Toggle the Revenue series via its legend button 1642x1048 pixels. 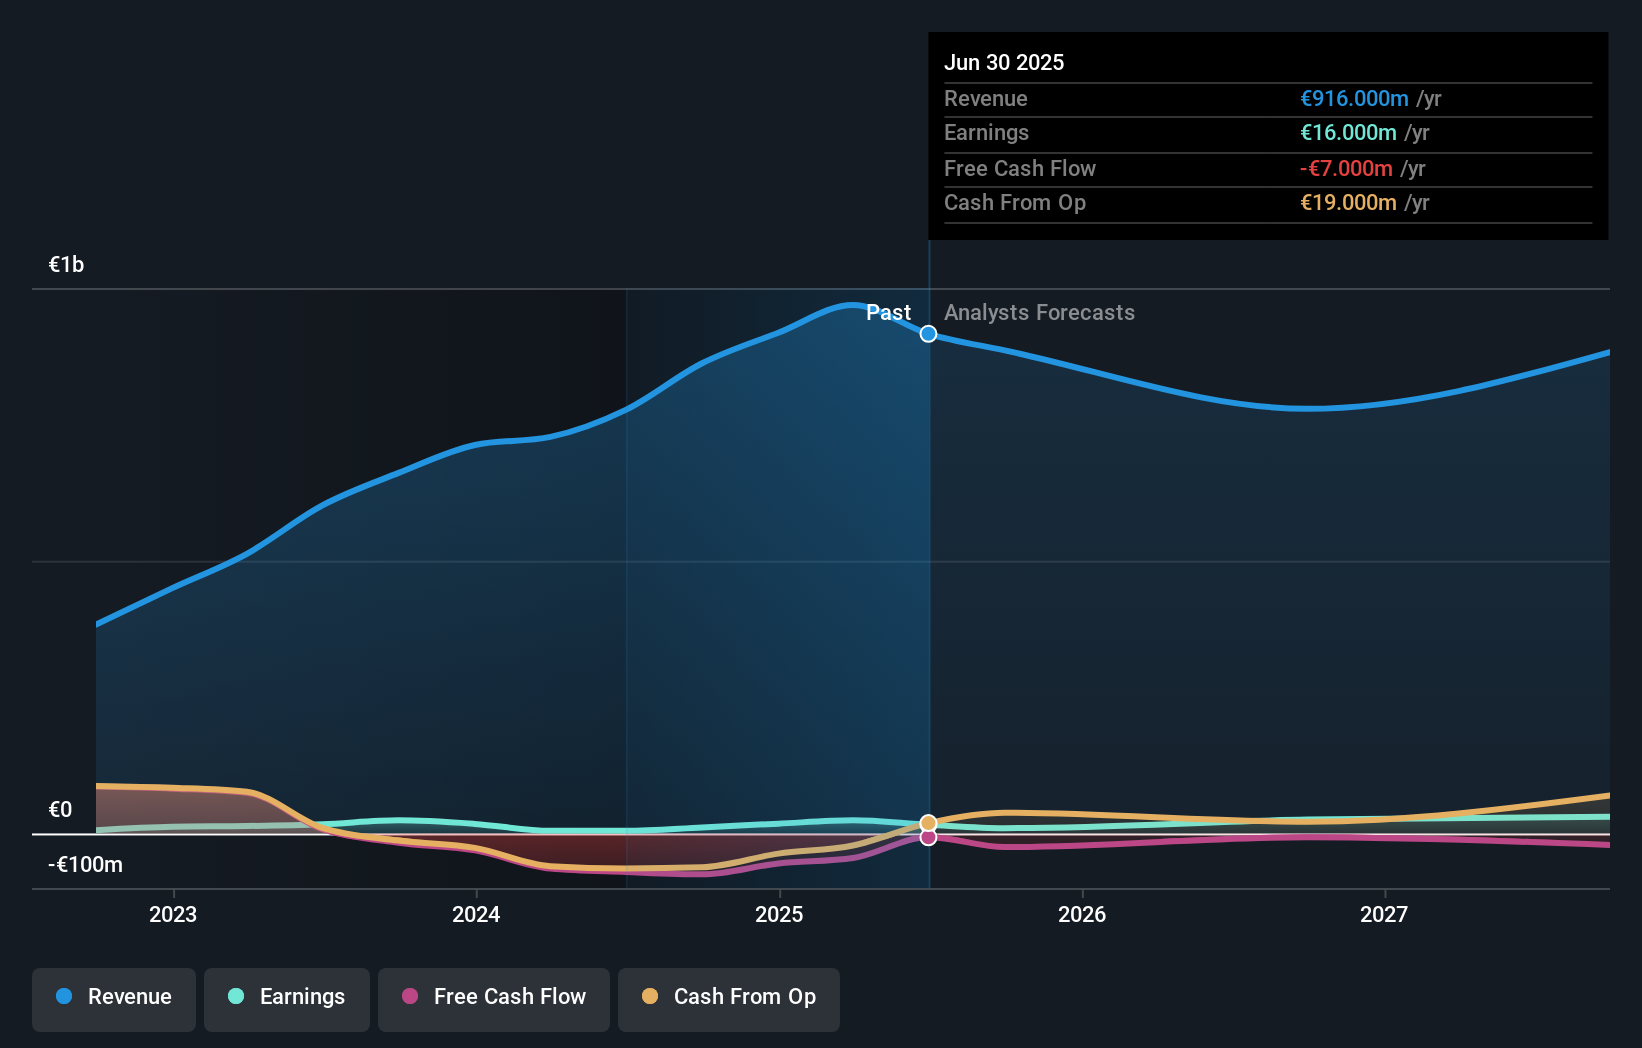tap(113, 998)
